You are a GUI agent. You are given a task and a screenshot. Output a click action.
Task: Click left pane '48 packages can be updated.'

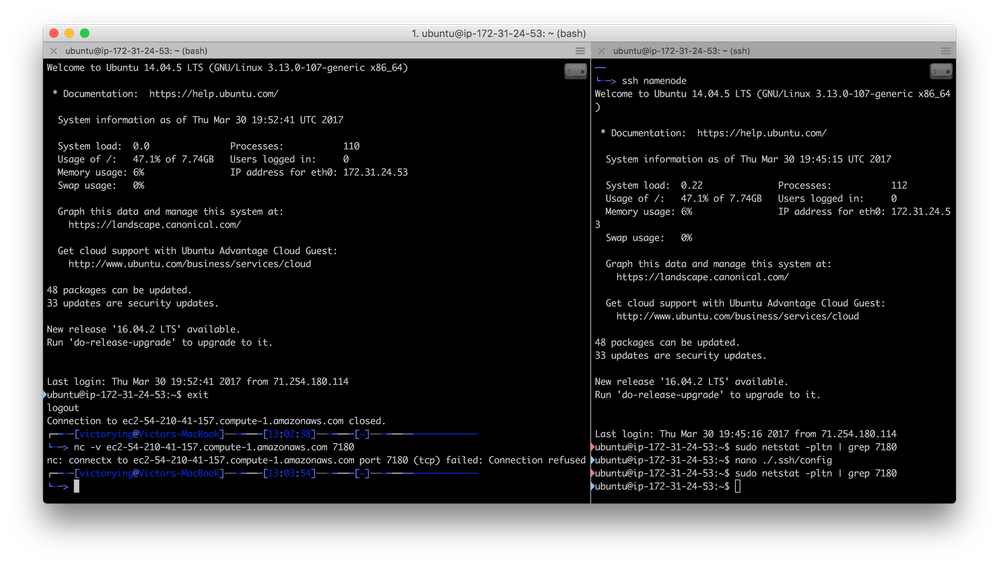119,290
